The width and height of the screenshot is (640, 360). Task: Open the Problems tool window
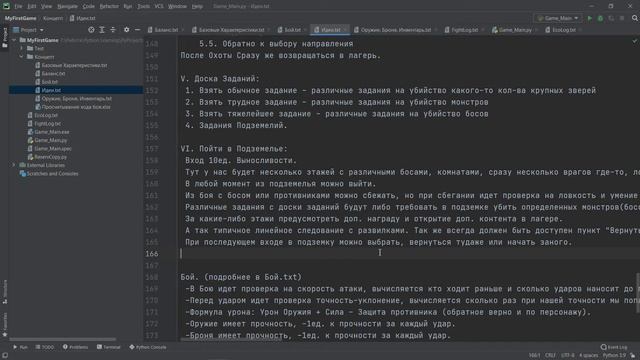[x=76, y=347]
